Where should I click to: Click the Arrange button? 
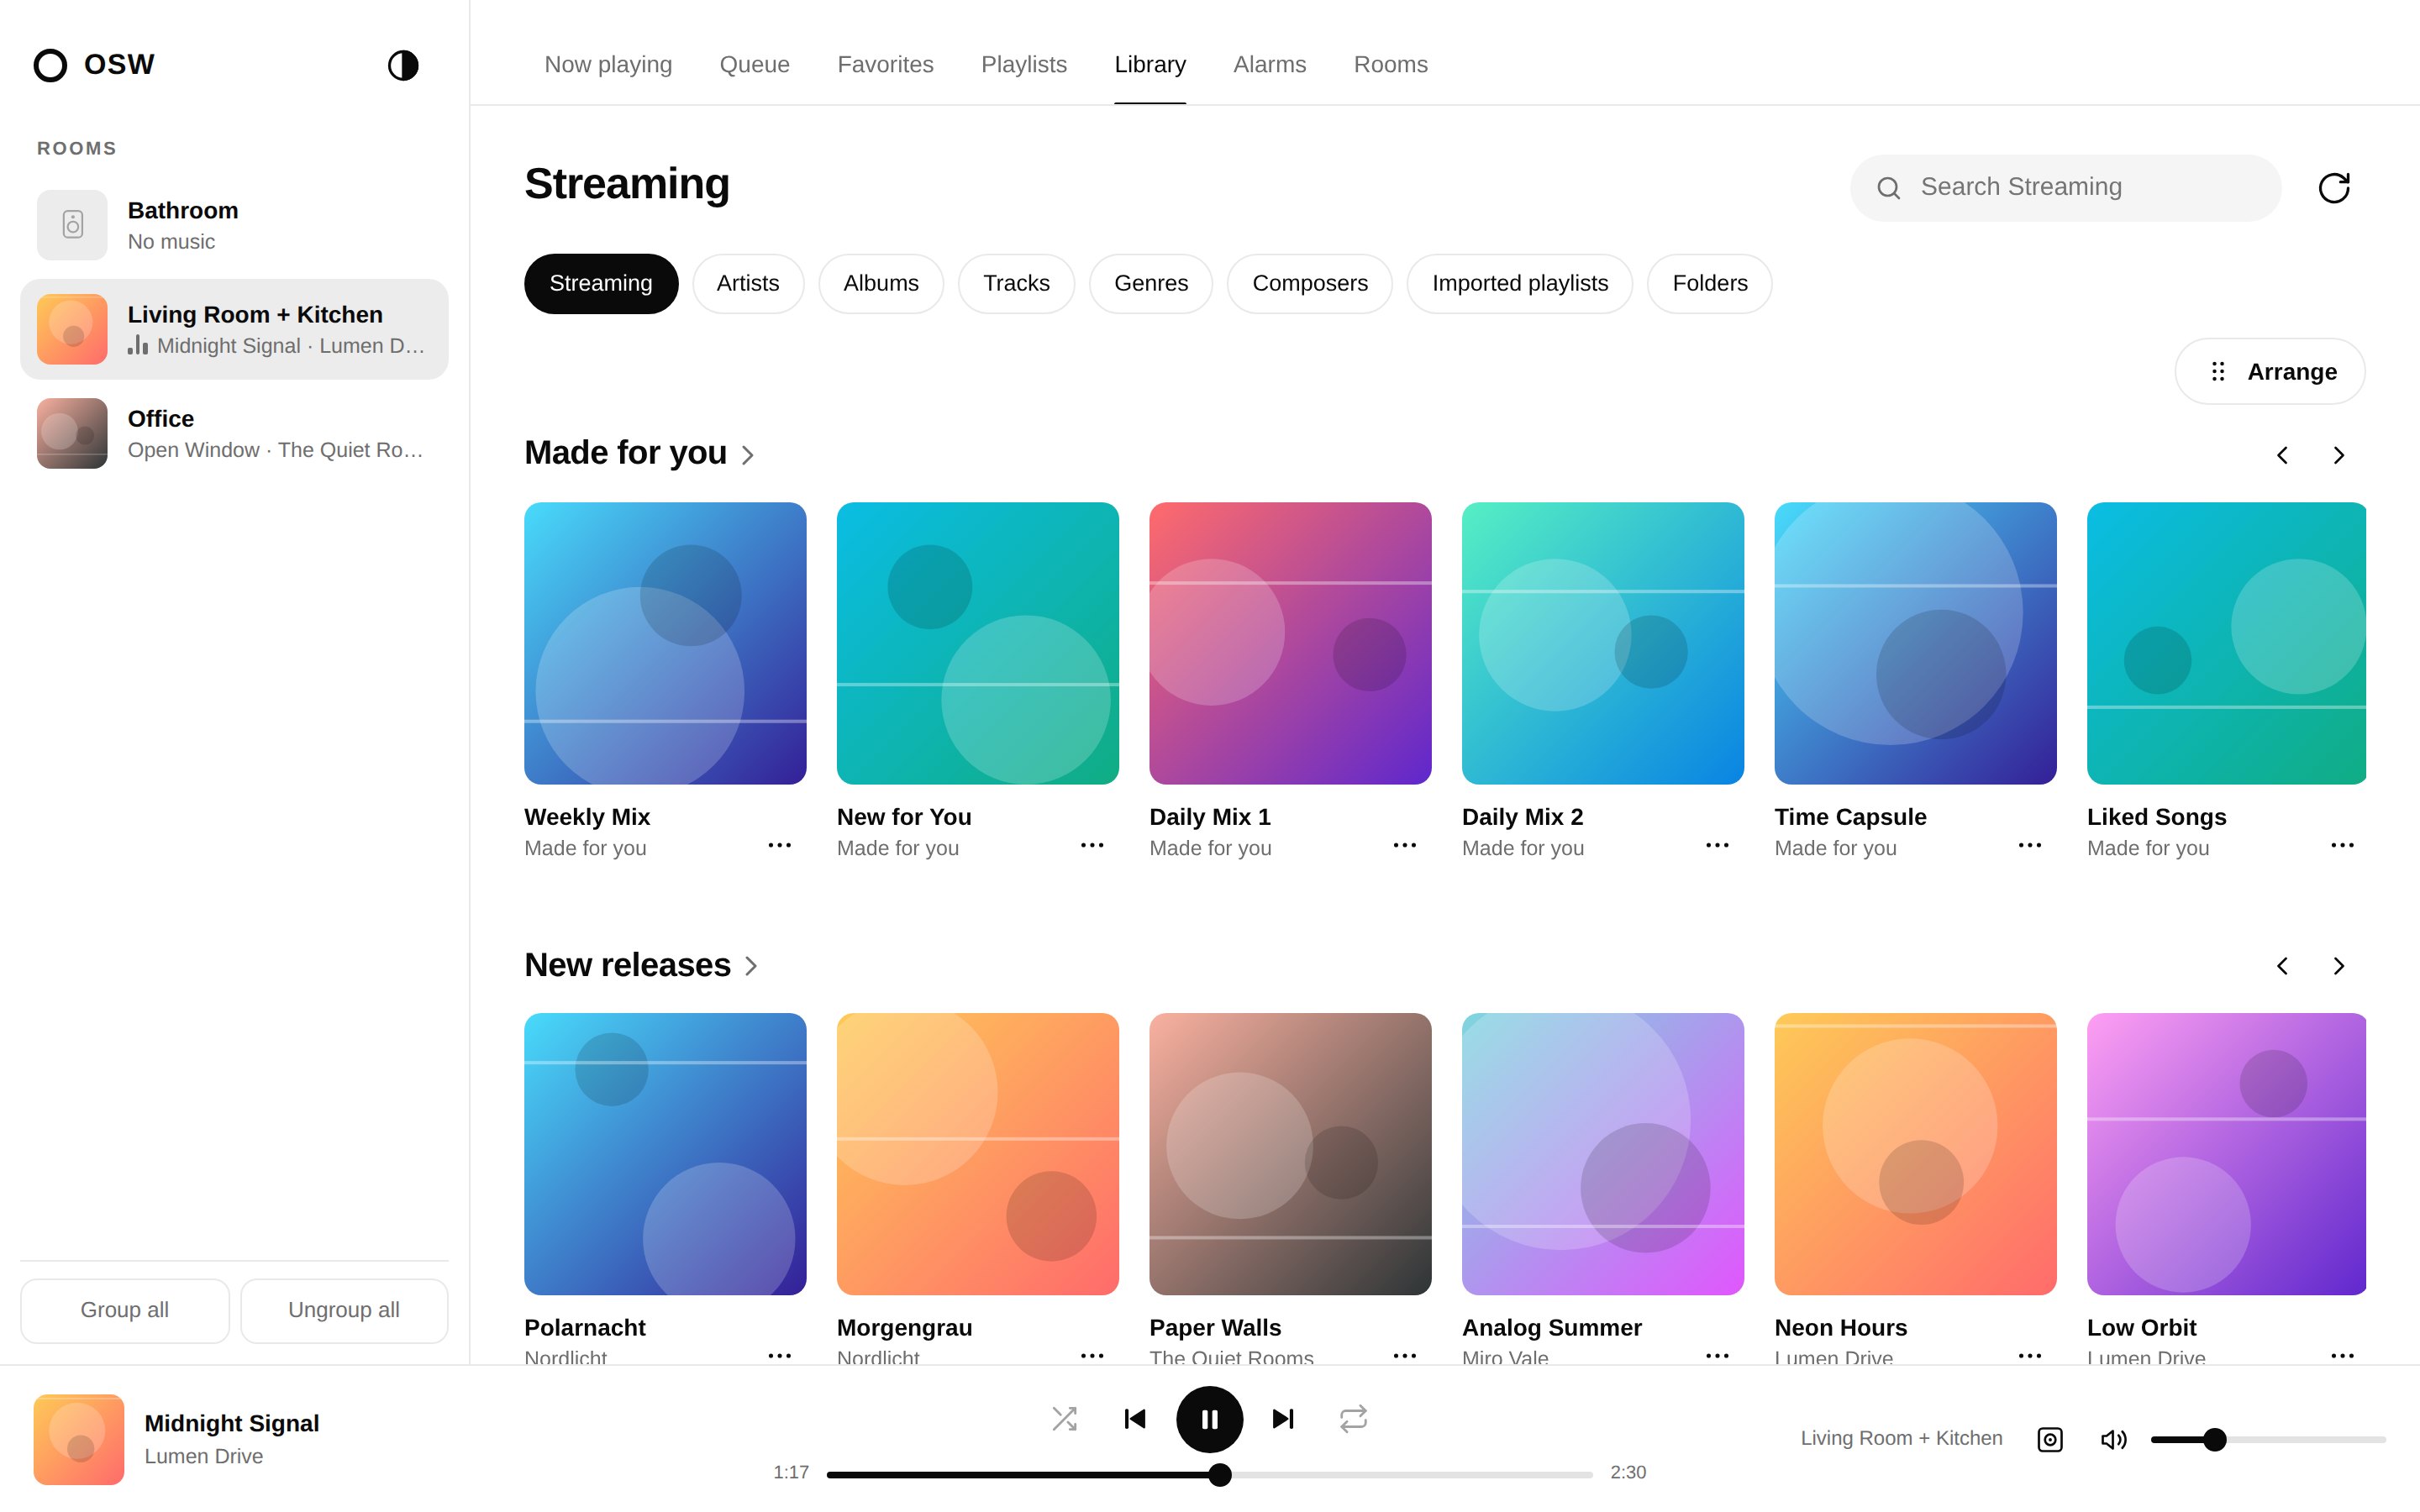coord(2269,371)
